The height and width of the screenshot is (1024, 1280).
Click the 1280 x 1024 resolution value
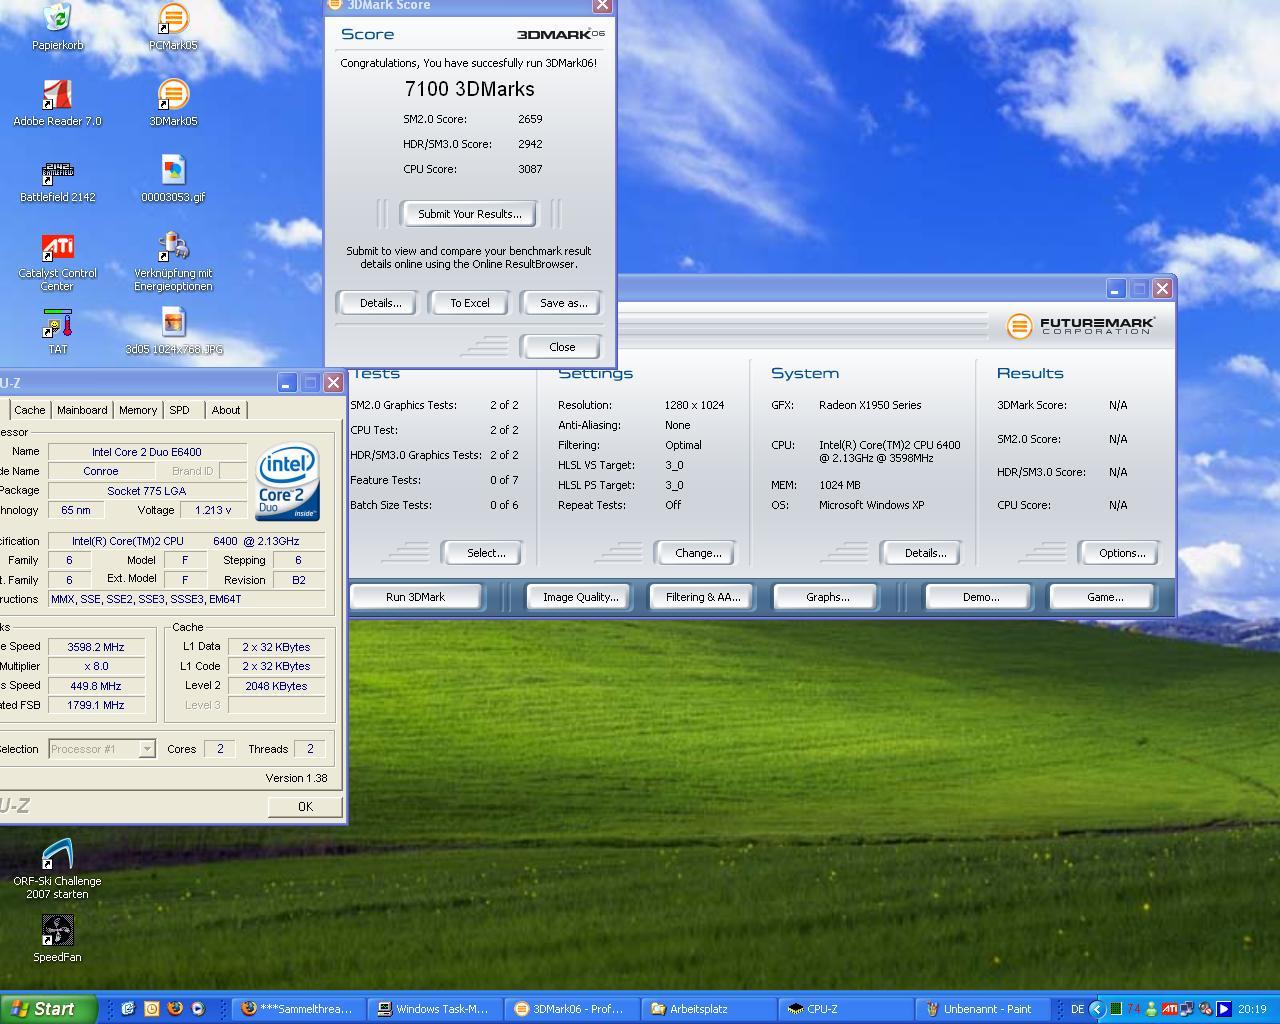(x=694, y=405)
